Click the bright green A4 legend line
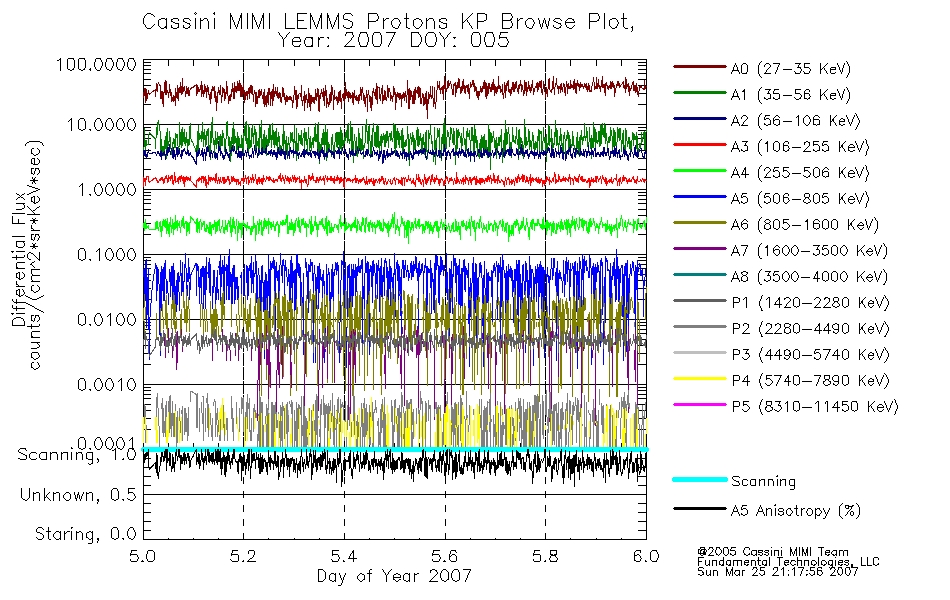The image size is (950, 600). point(699,171)
